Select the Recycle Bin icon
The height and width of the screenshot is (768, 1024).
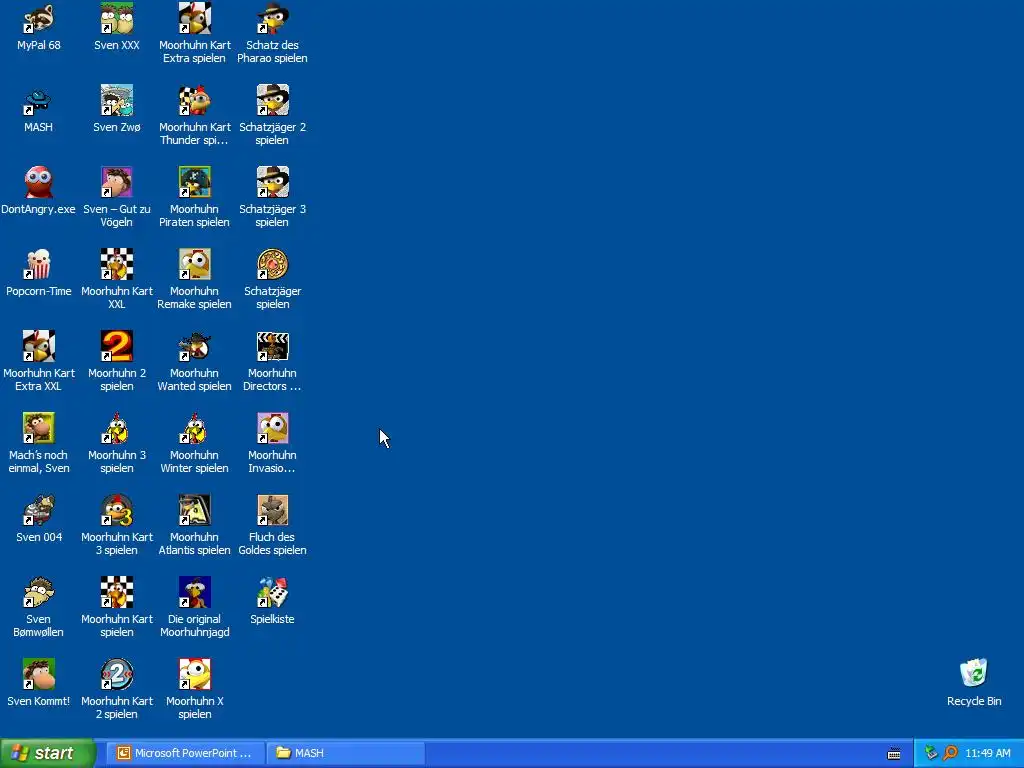pos(974,674)
